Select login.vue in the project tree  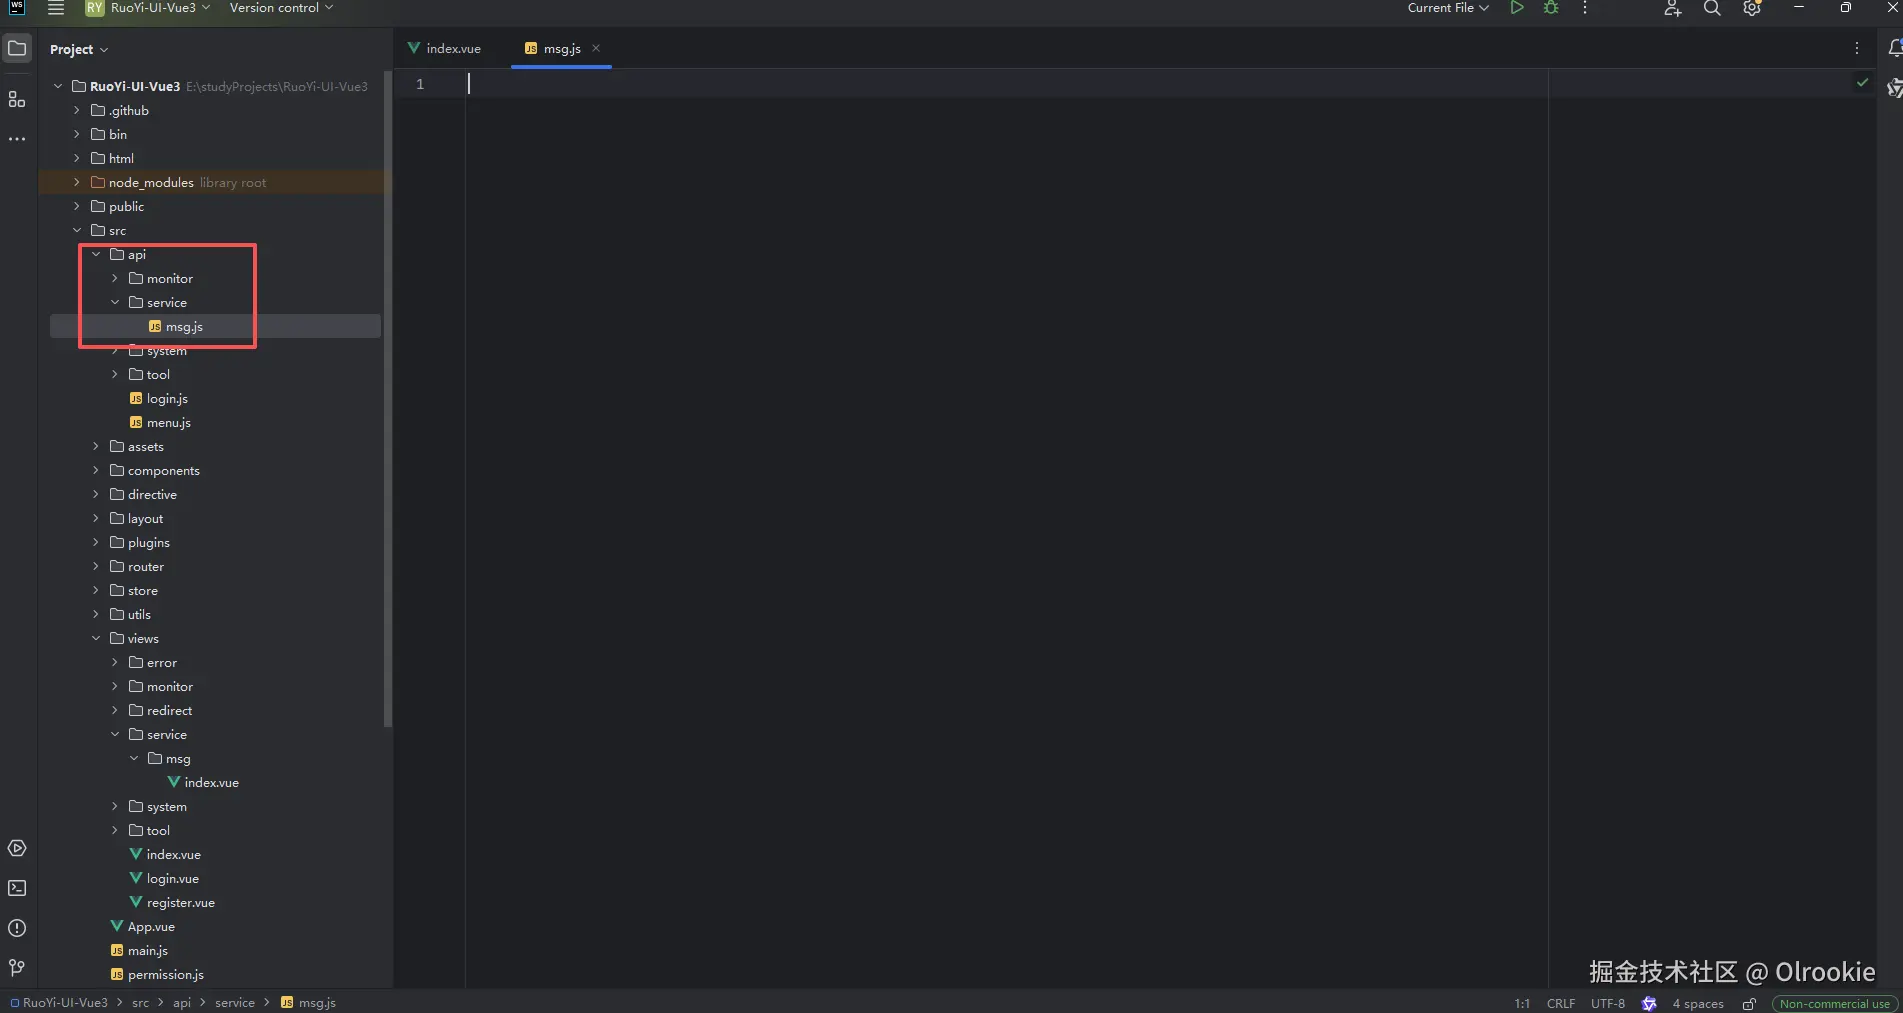pos(172,878)
